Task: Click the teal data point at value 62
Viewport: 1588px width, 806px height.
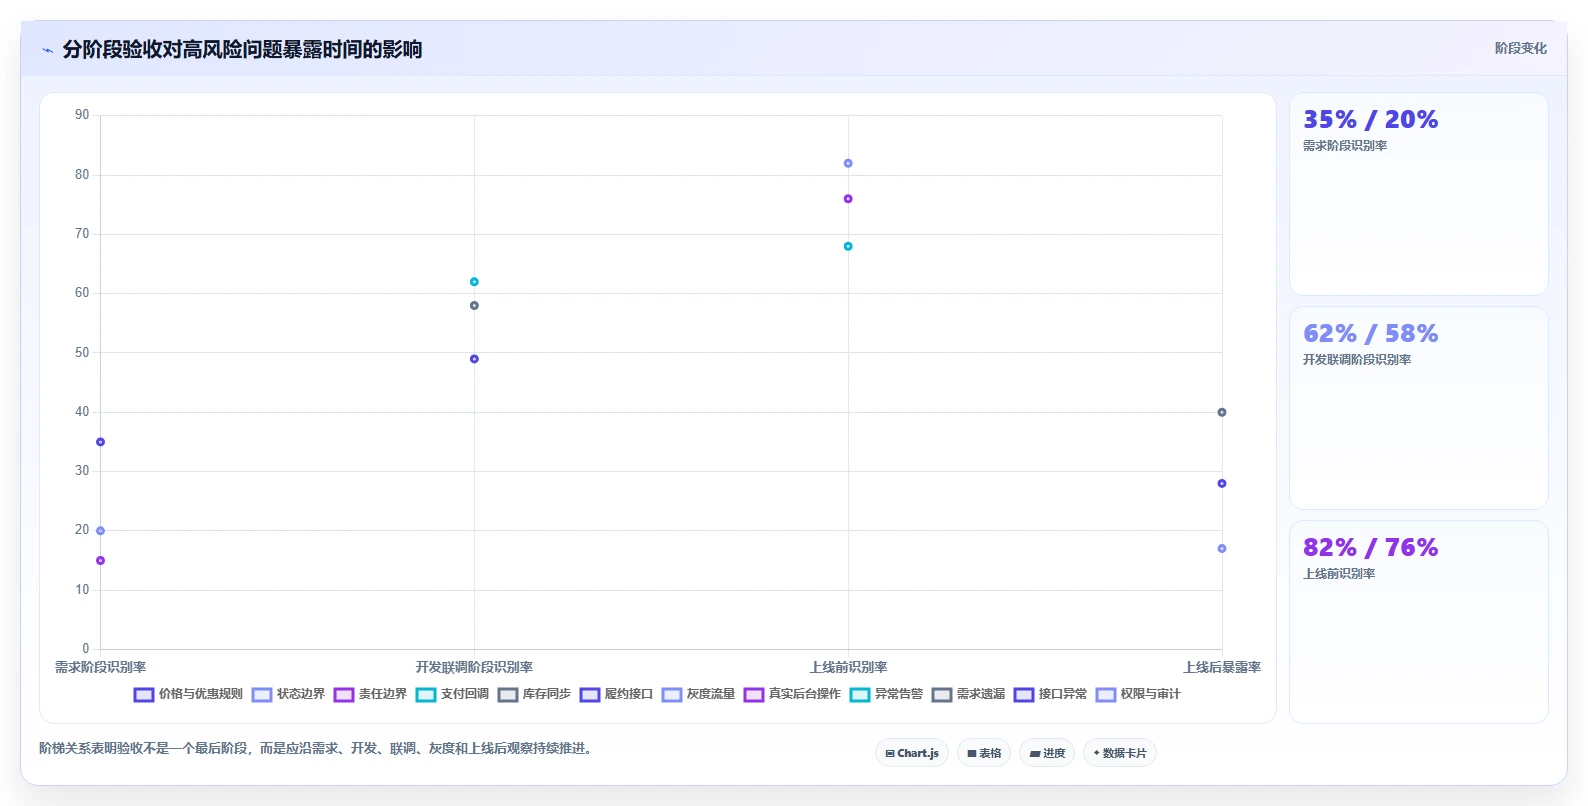Action: (474, 282)
